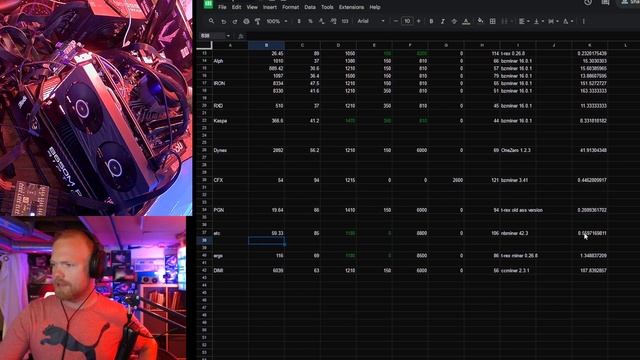Click the Share button
Viewport: 640px width, 360px height.
630,2
